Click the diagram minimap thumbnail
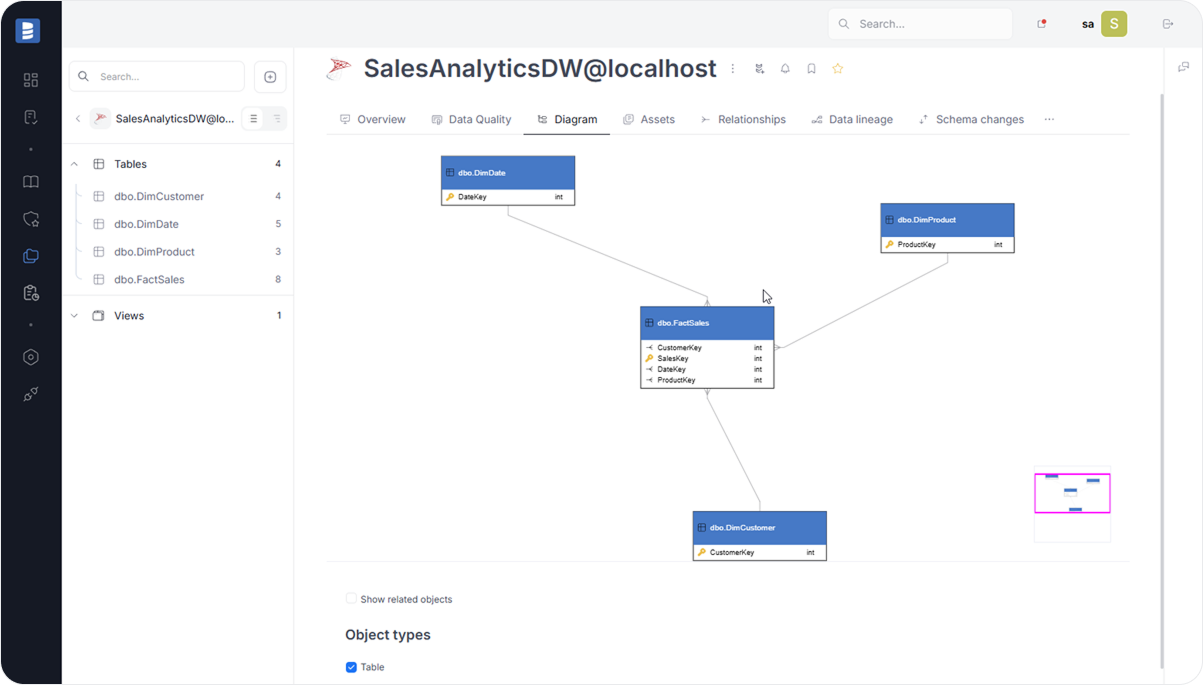1203x685 pixels. pos(1072,492)
